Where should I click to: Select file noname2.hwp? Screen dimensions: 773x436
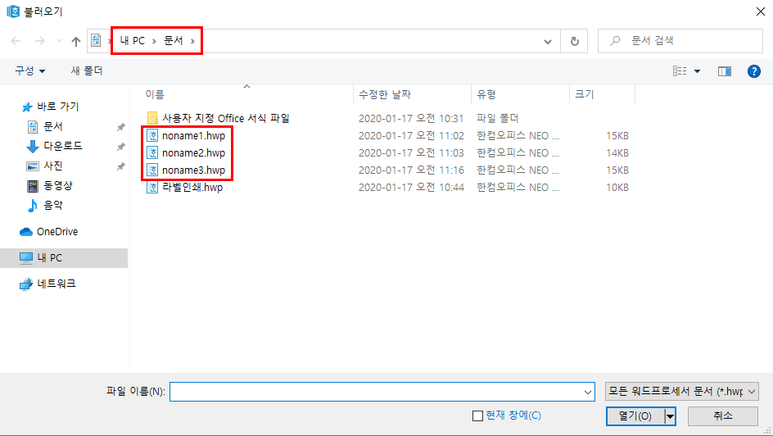[x=194, y=153]
